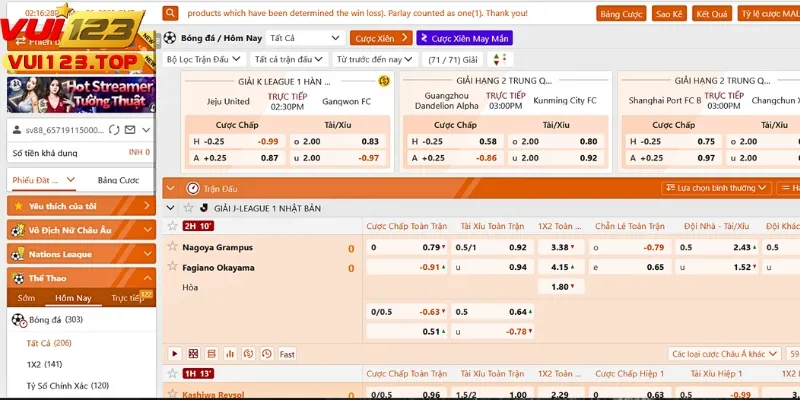Toggle favorite star on 1H 13' match row
This screenshot has width=800, height=400.
click(172, 373)
